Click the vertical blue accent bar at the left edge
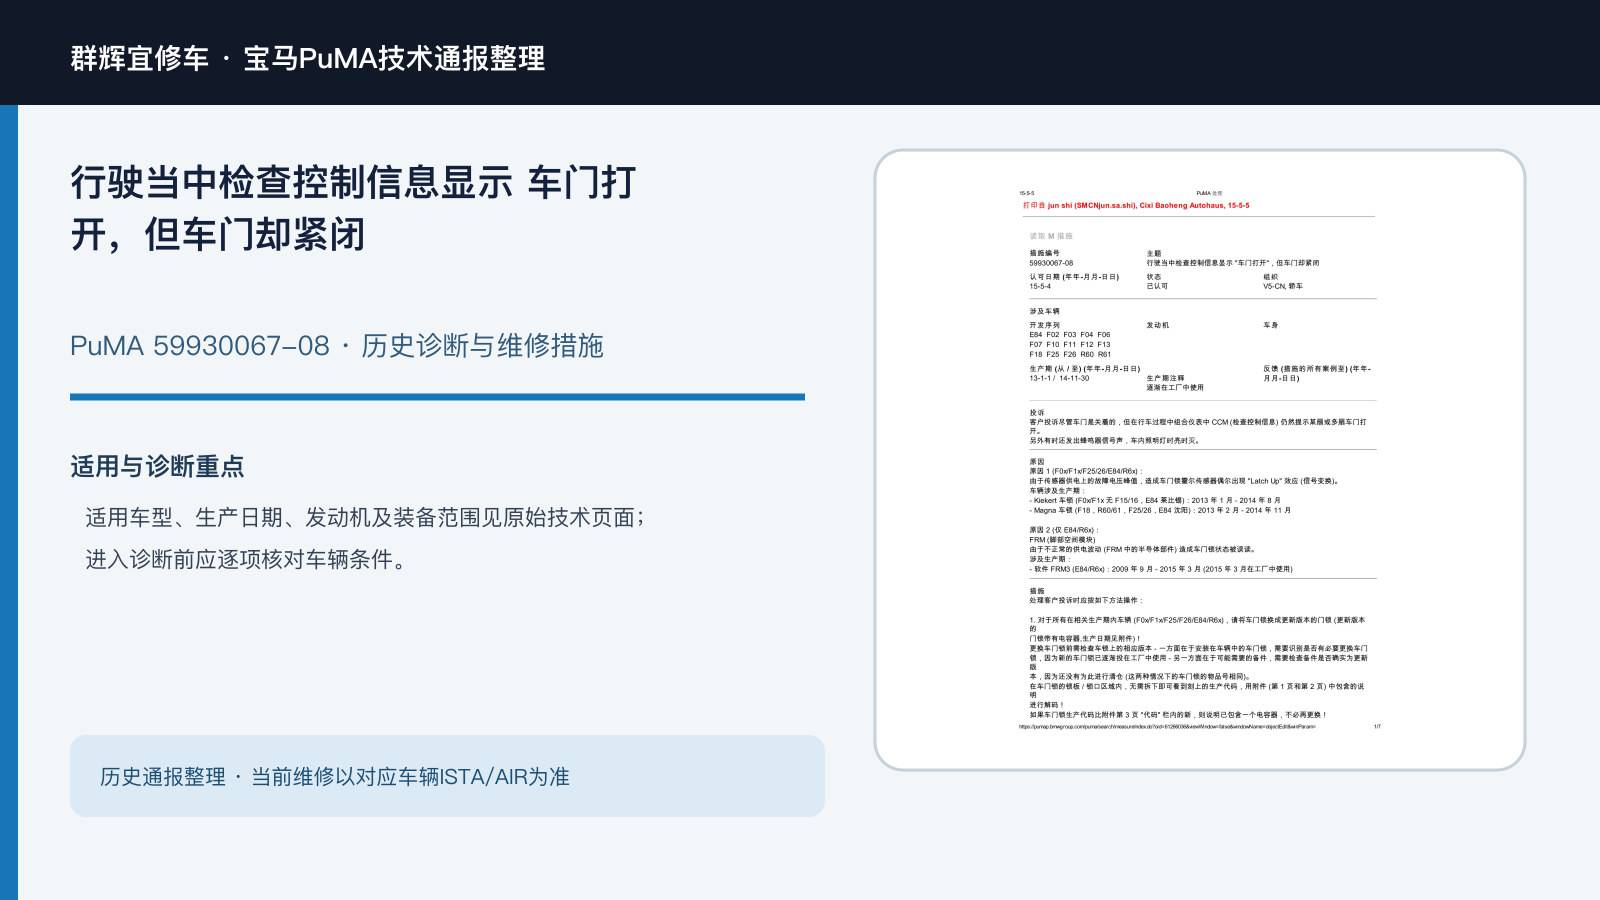 pos(9,502)
